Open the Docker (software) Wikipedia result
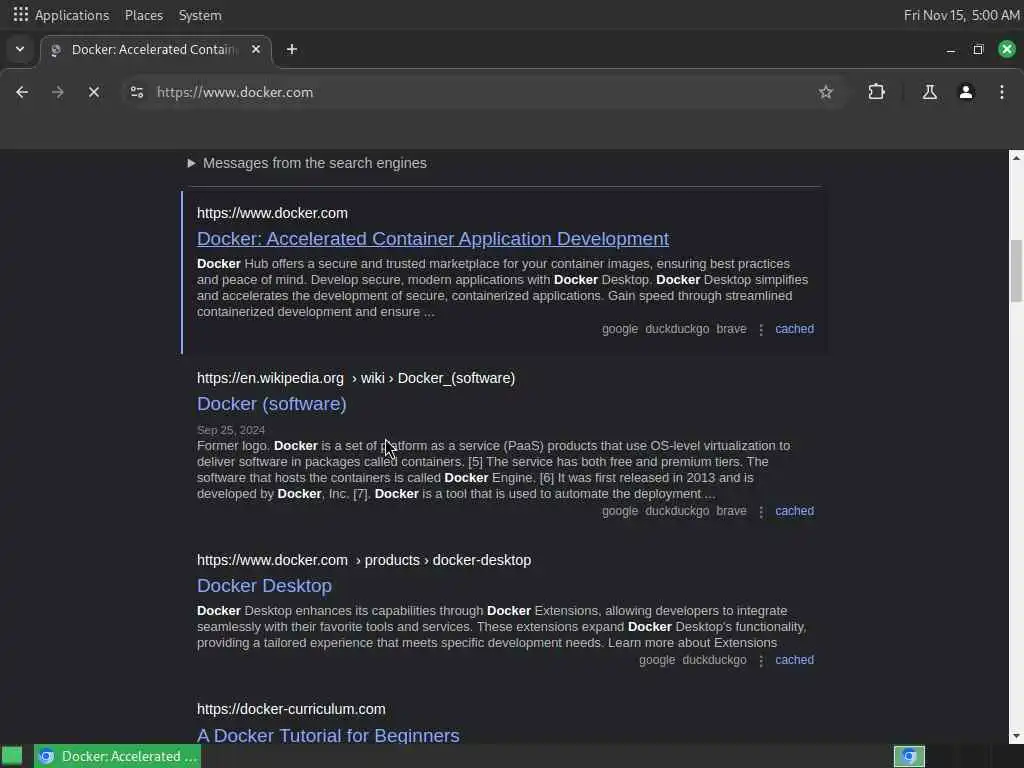This screenshot has width=1024, height=768. tap(272, 404)
